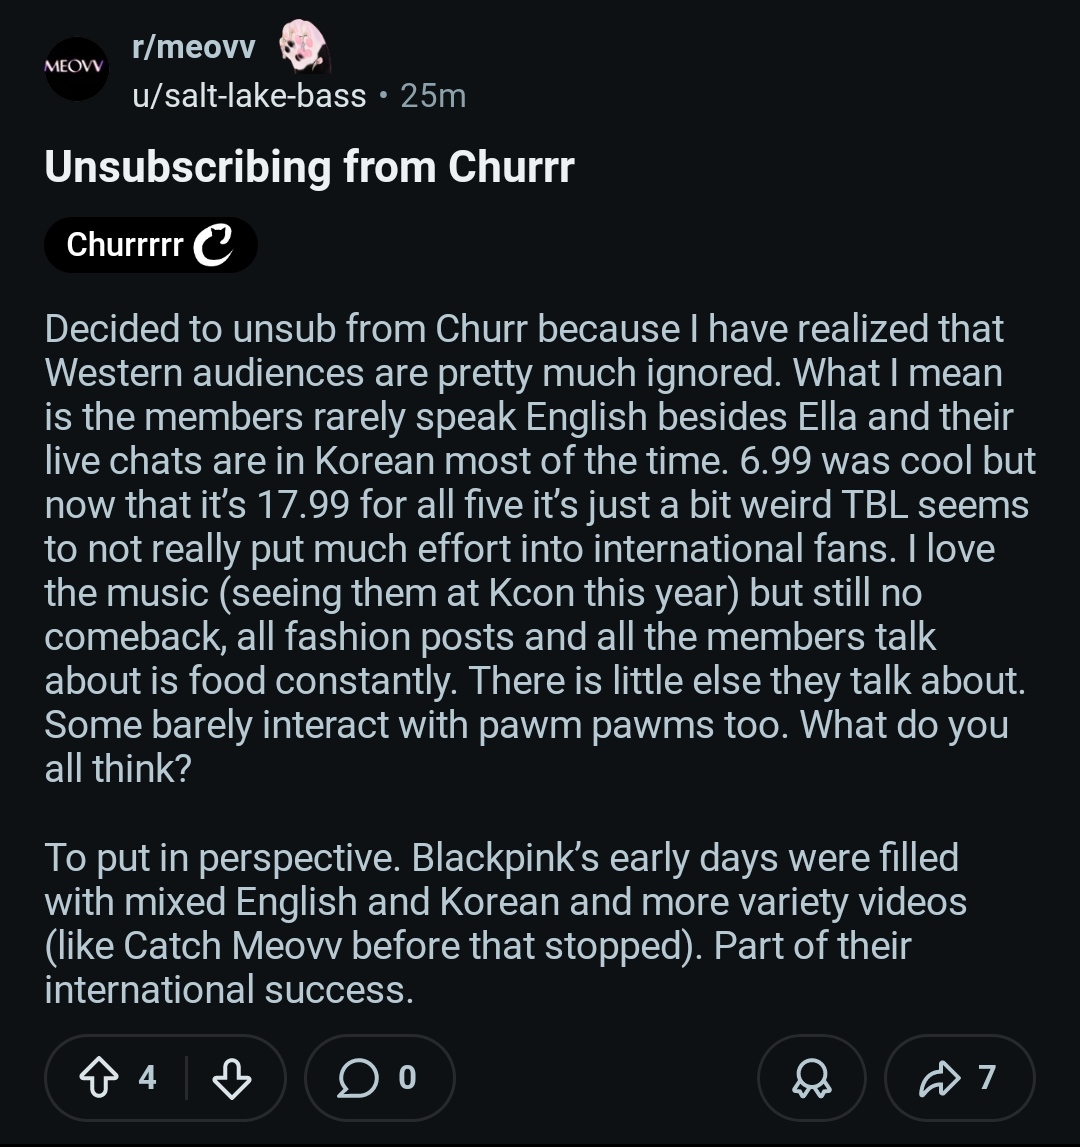1080x1147 pixels.
Task: Open comments via speech bubble icon
Action: (357, 1078)
